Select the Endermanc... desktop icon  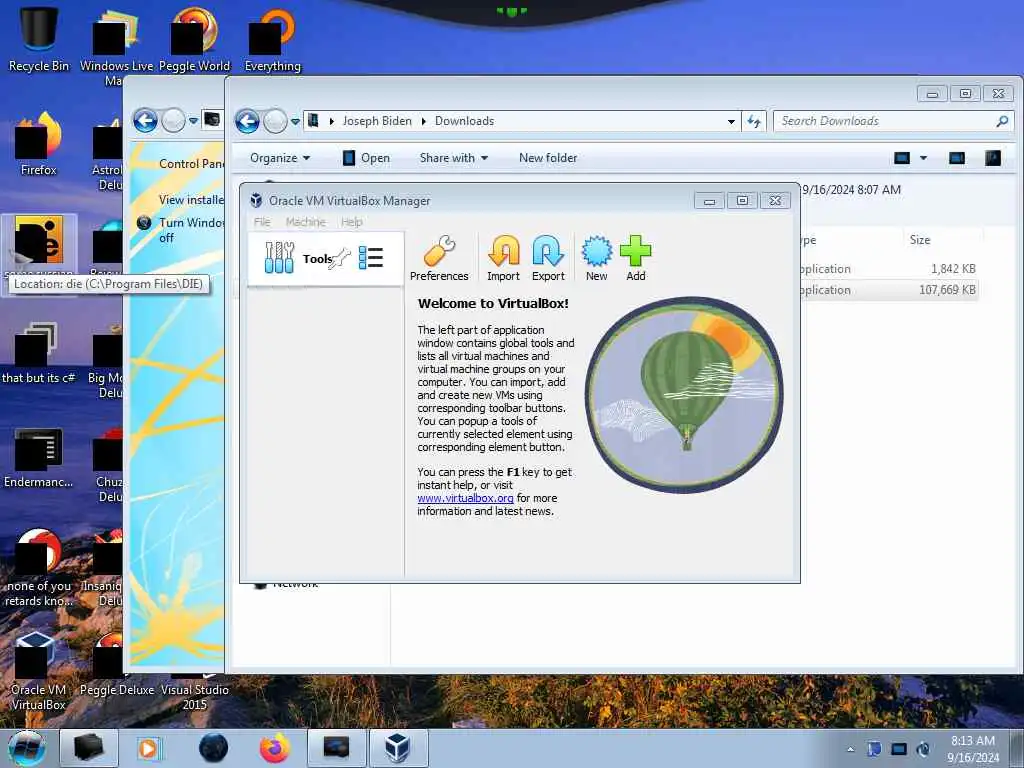[x=39, y=458]
